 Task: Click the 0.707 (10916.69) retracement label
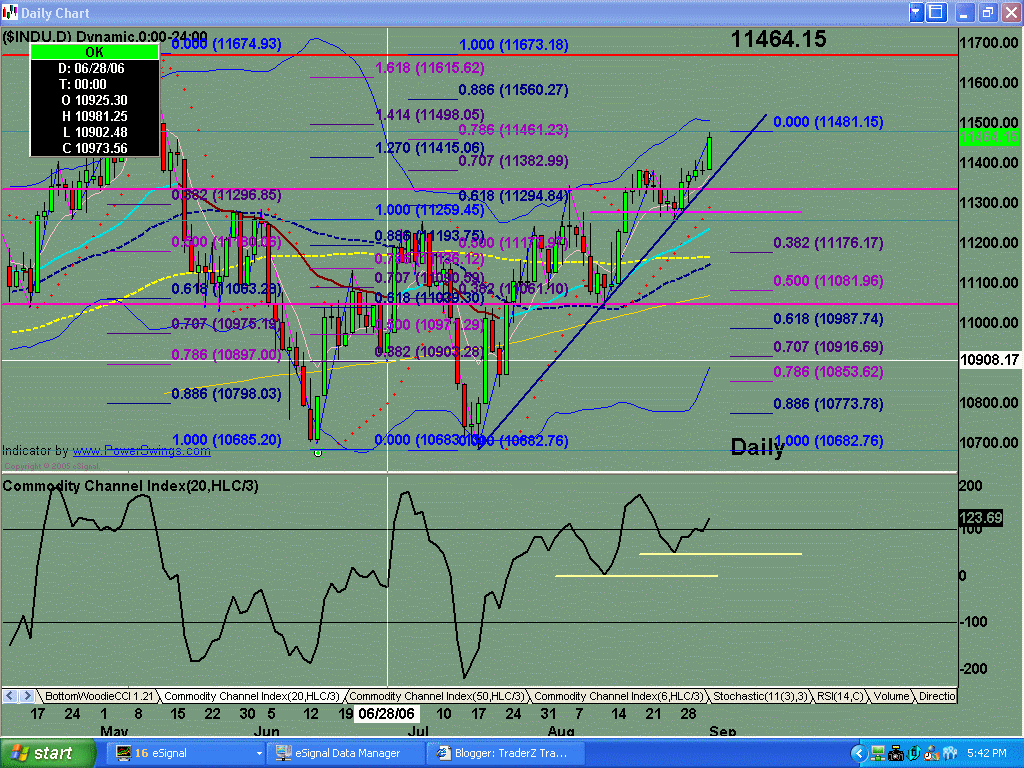point(828,347)
